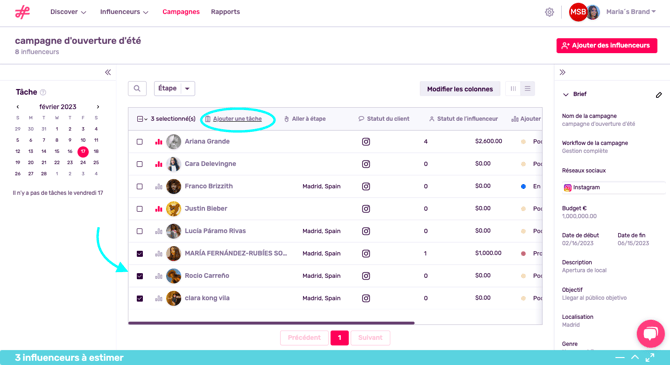Viewport: 670px width, 365px height.
Task: Open Ariana Grande statistics bar icon
Action: pyautogui.click(x=159, y=141)
